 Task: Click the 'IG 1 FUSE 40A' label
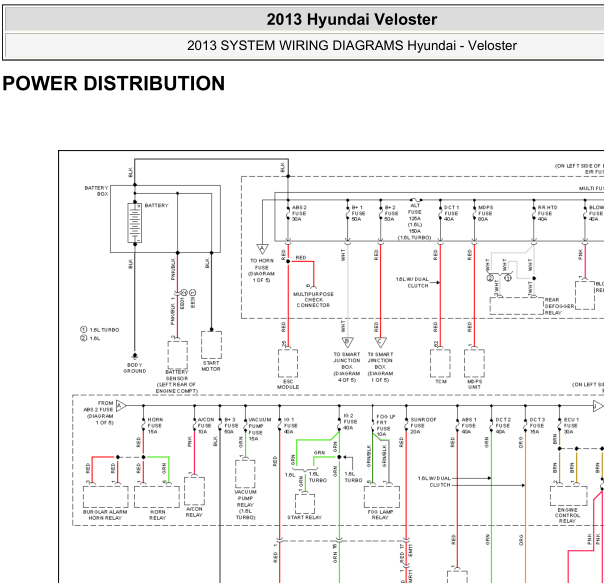tap(290, 425)
